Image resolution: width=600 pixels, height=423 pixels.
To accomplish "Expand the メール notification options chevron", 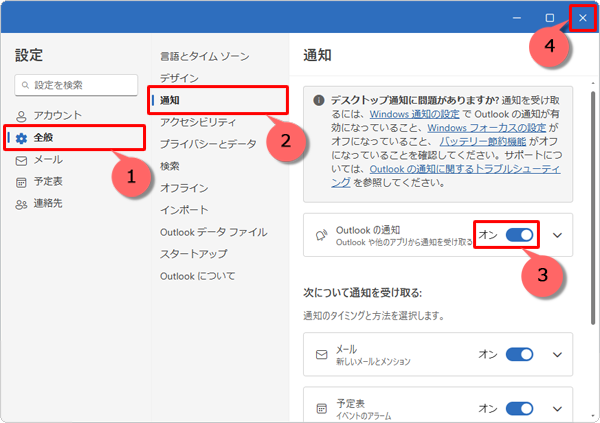I will tap(558, 355).
